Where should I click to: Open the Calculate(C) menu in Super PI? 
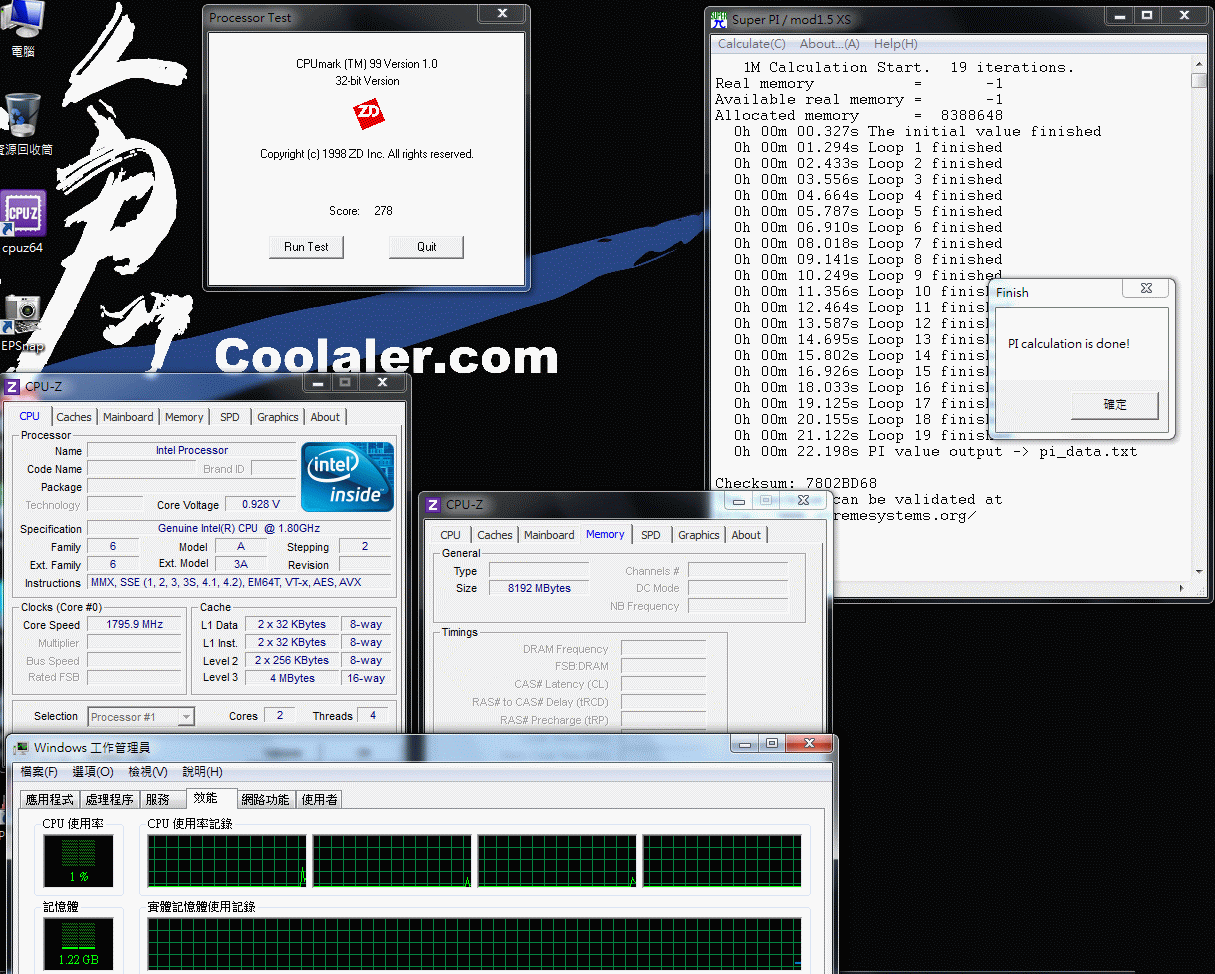(752, 44)
